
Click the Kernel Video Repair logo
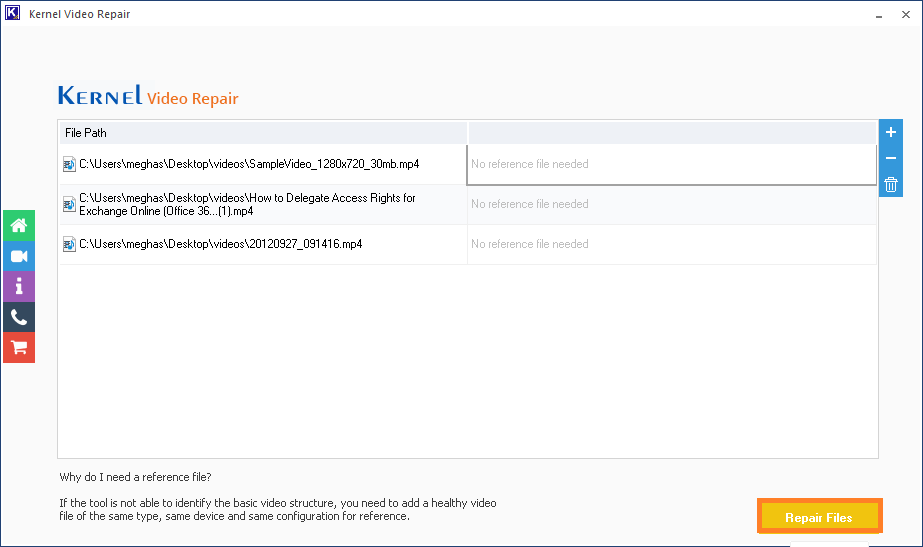(x=148, y=96)
